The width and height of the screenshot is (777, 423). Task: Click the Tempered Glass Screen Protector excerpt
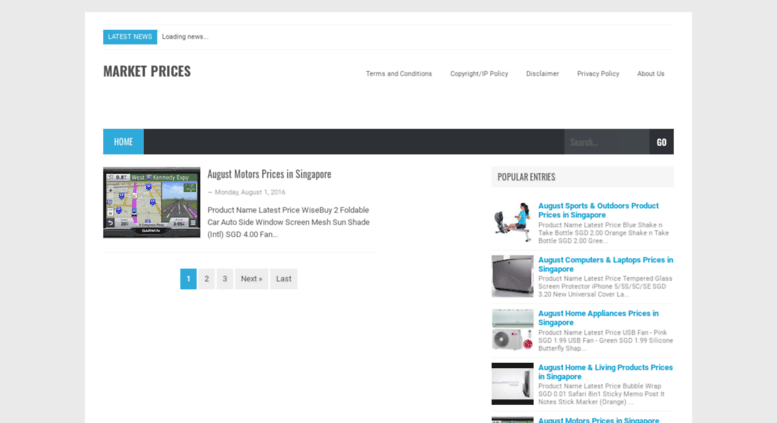click(605, 286)
